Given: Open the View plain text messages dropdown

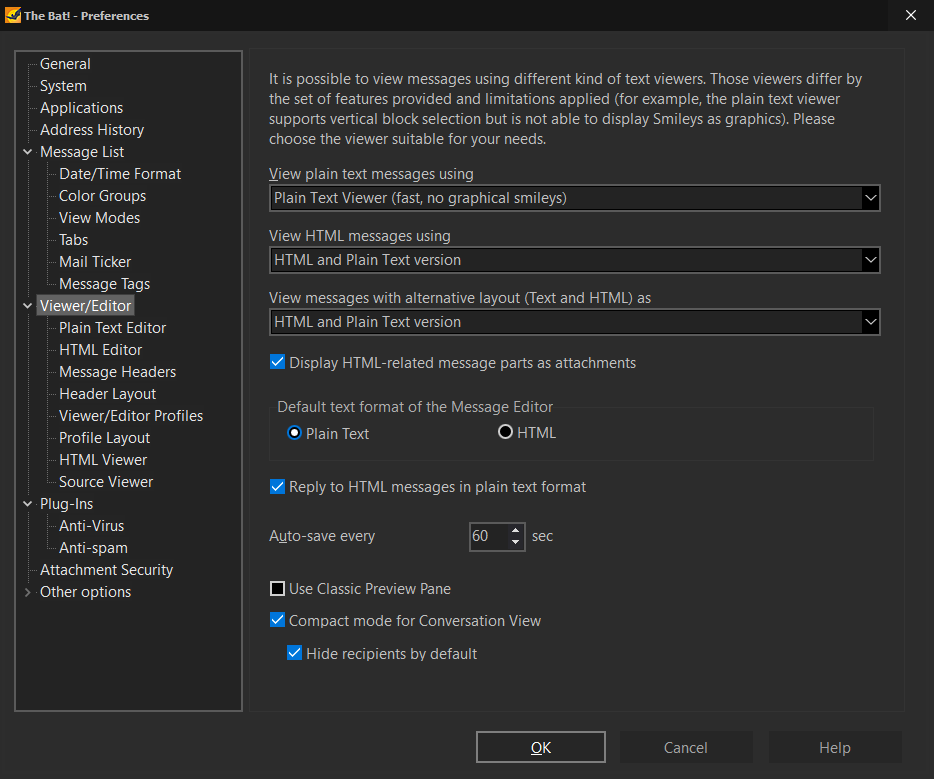Looking at the screenshot, I should pyautogui.click(x=869, y=198).
